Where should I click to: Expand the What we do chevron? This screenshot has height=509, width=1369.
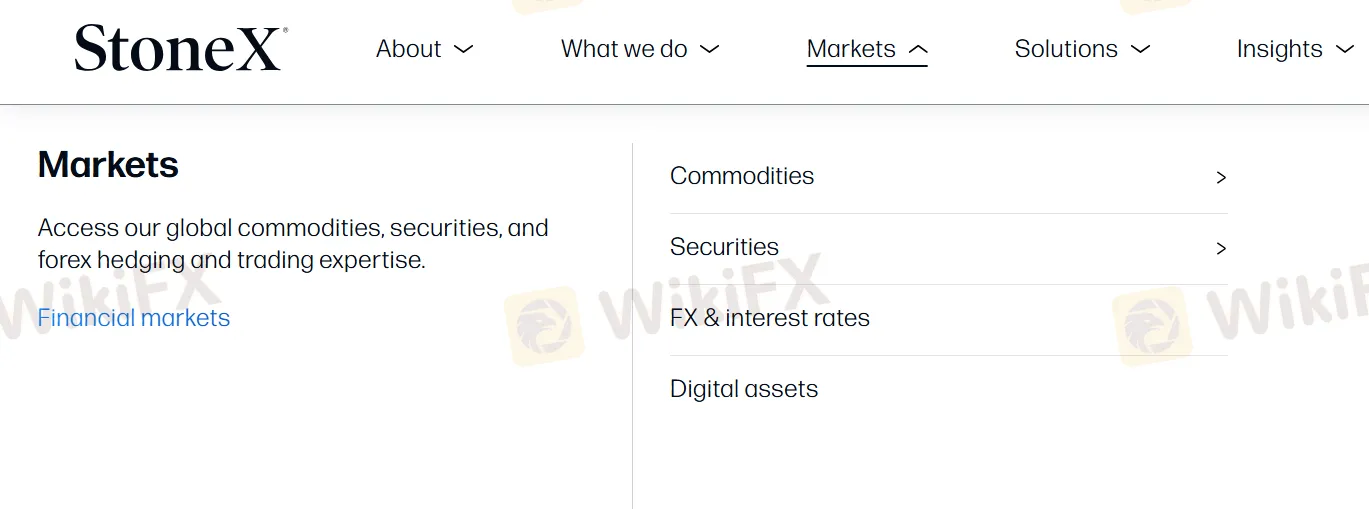pos(709,49)
